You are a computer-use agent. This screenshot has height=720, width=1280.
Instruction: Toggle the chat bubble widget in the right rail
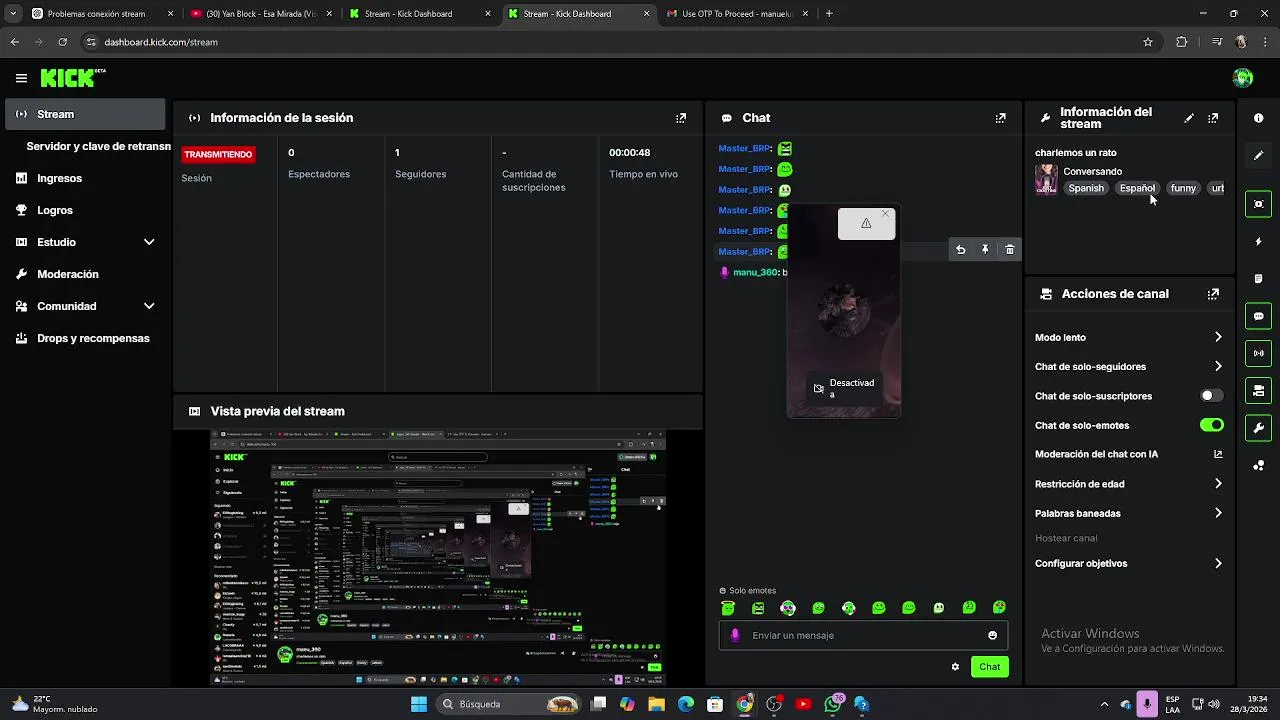1258,316
